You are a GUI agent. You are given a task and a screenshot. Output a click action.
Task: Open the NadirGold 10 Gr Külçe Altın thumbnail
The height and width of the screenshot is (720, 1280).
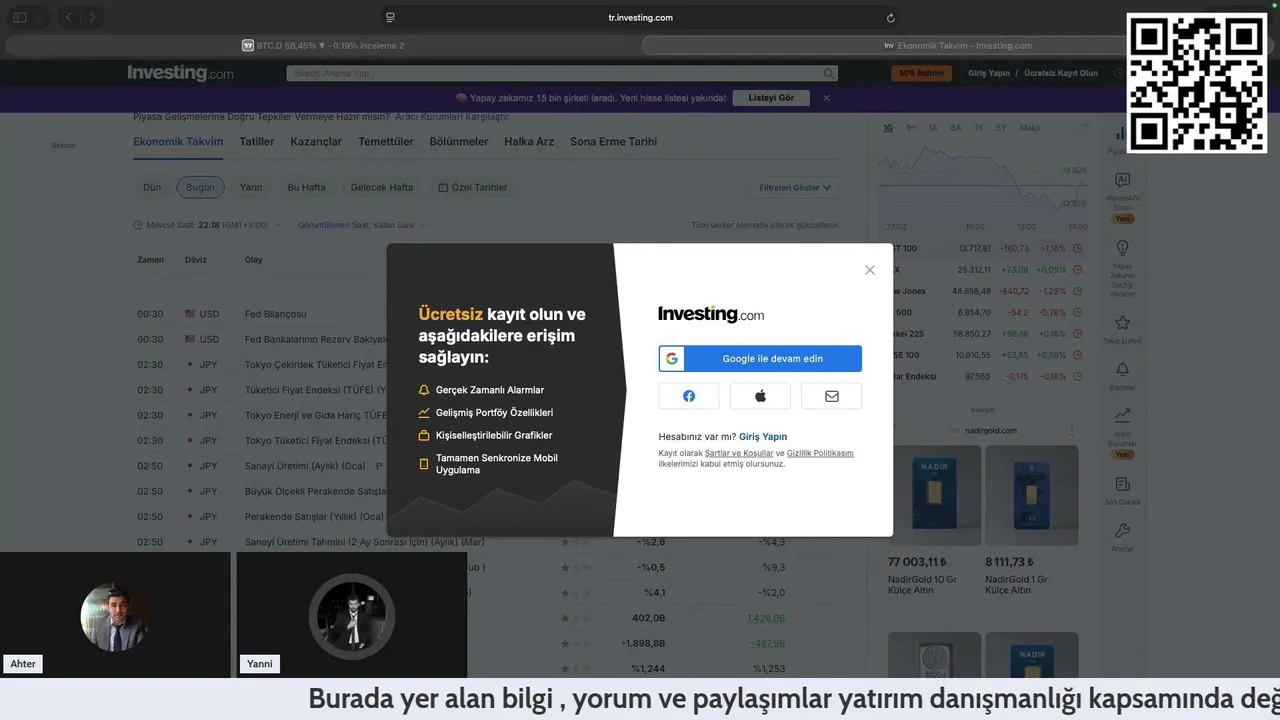coord(934,495)
